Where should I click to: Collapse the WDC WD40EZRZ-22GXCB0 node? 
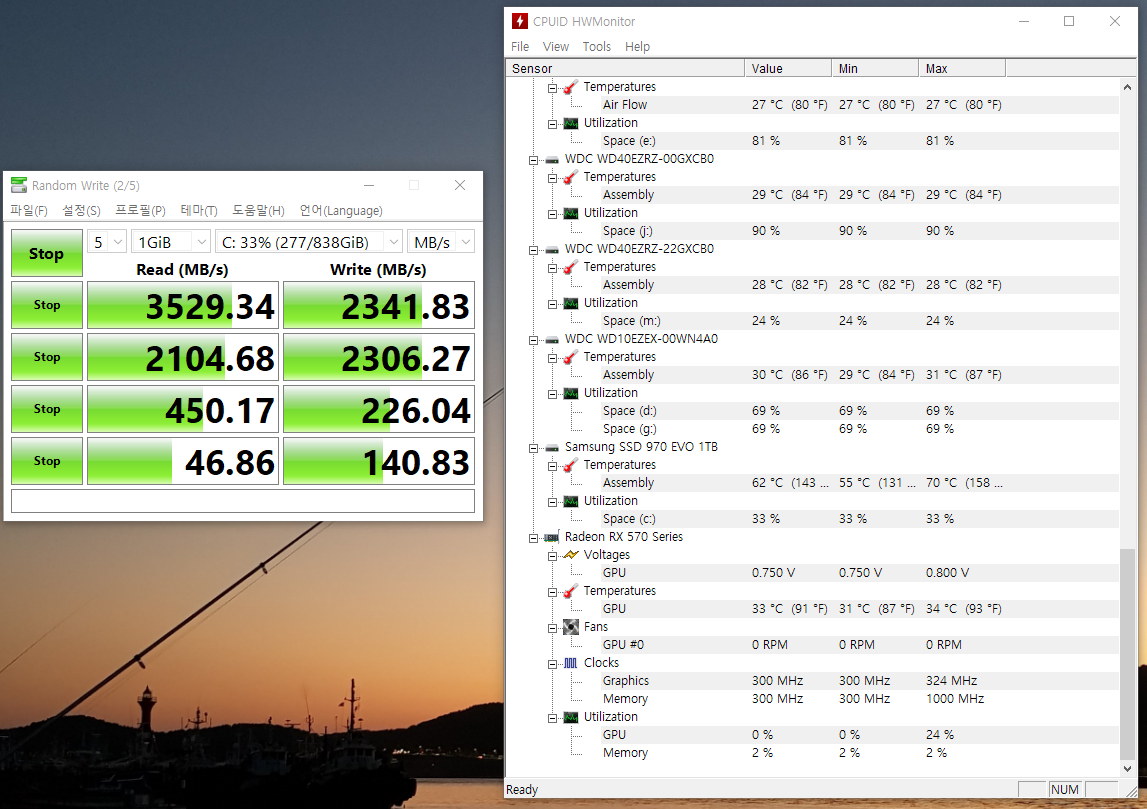(x=534, y=249)
